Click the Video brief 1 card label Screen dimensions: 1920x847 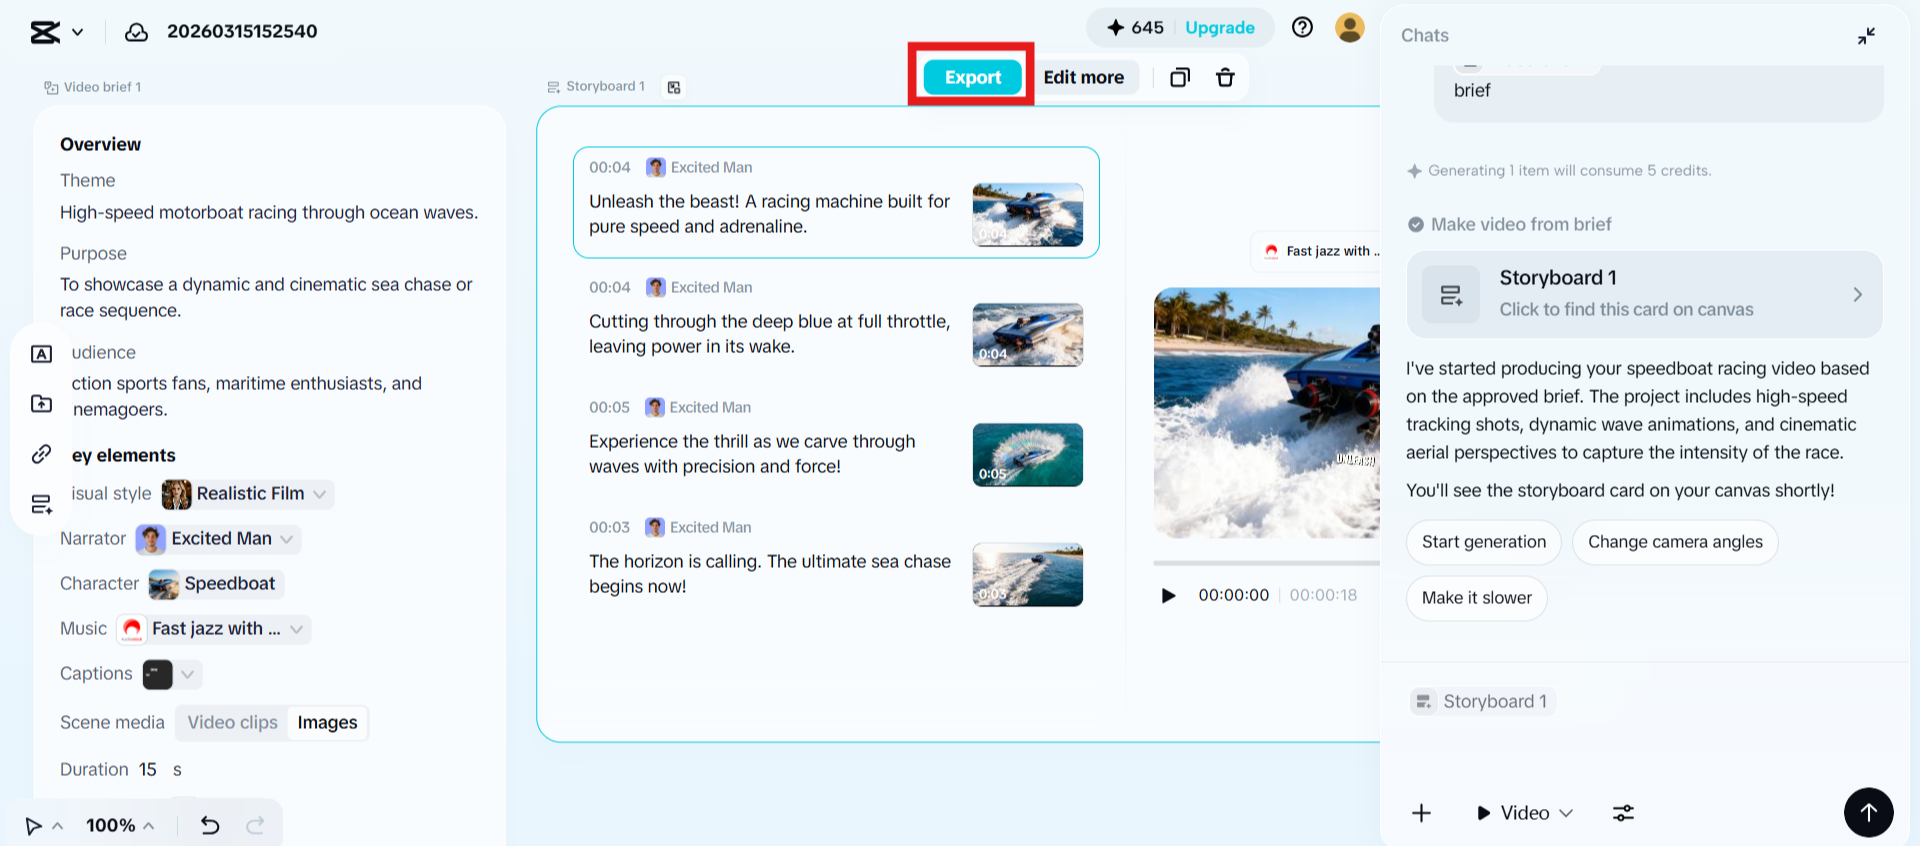pyautogui.click(x=93, y=87)
